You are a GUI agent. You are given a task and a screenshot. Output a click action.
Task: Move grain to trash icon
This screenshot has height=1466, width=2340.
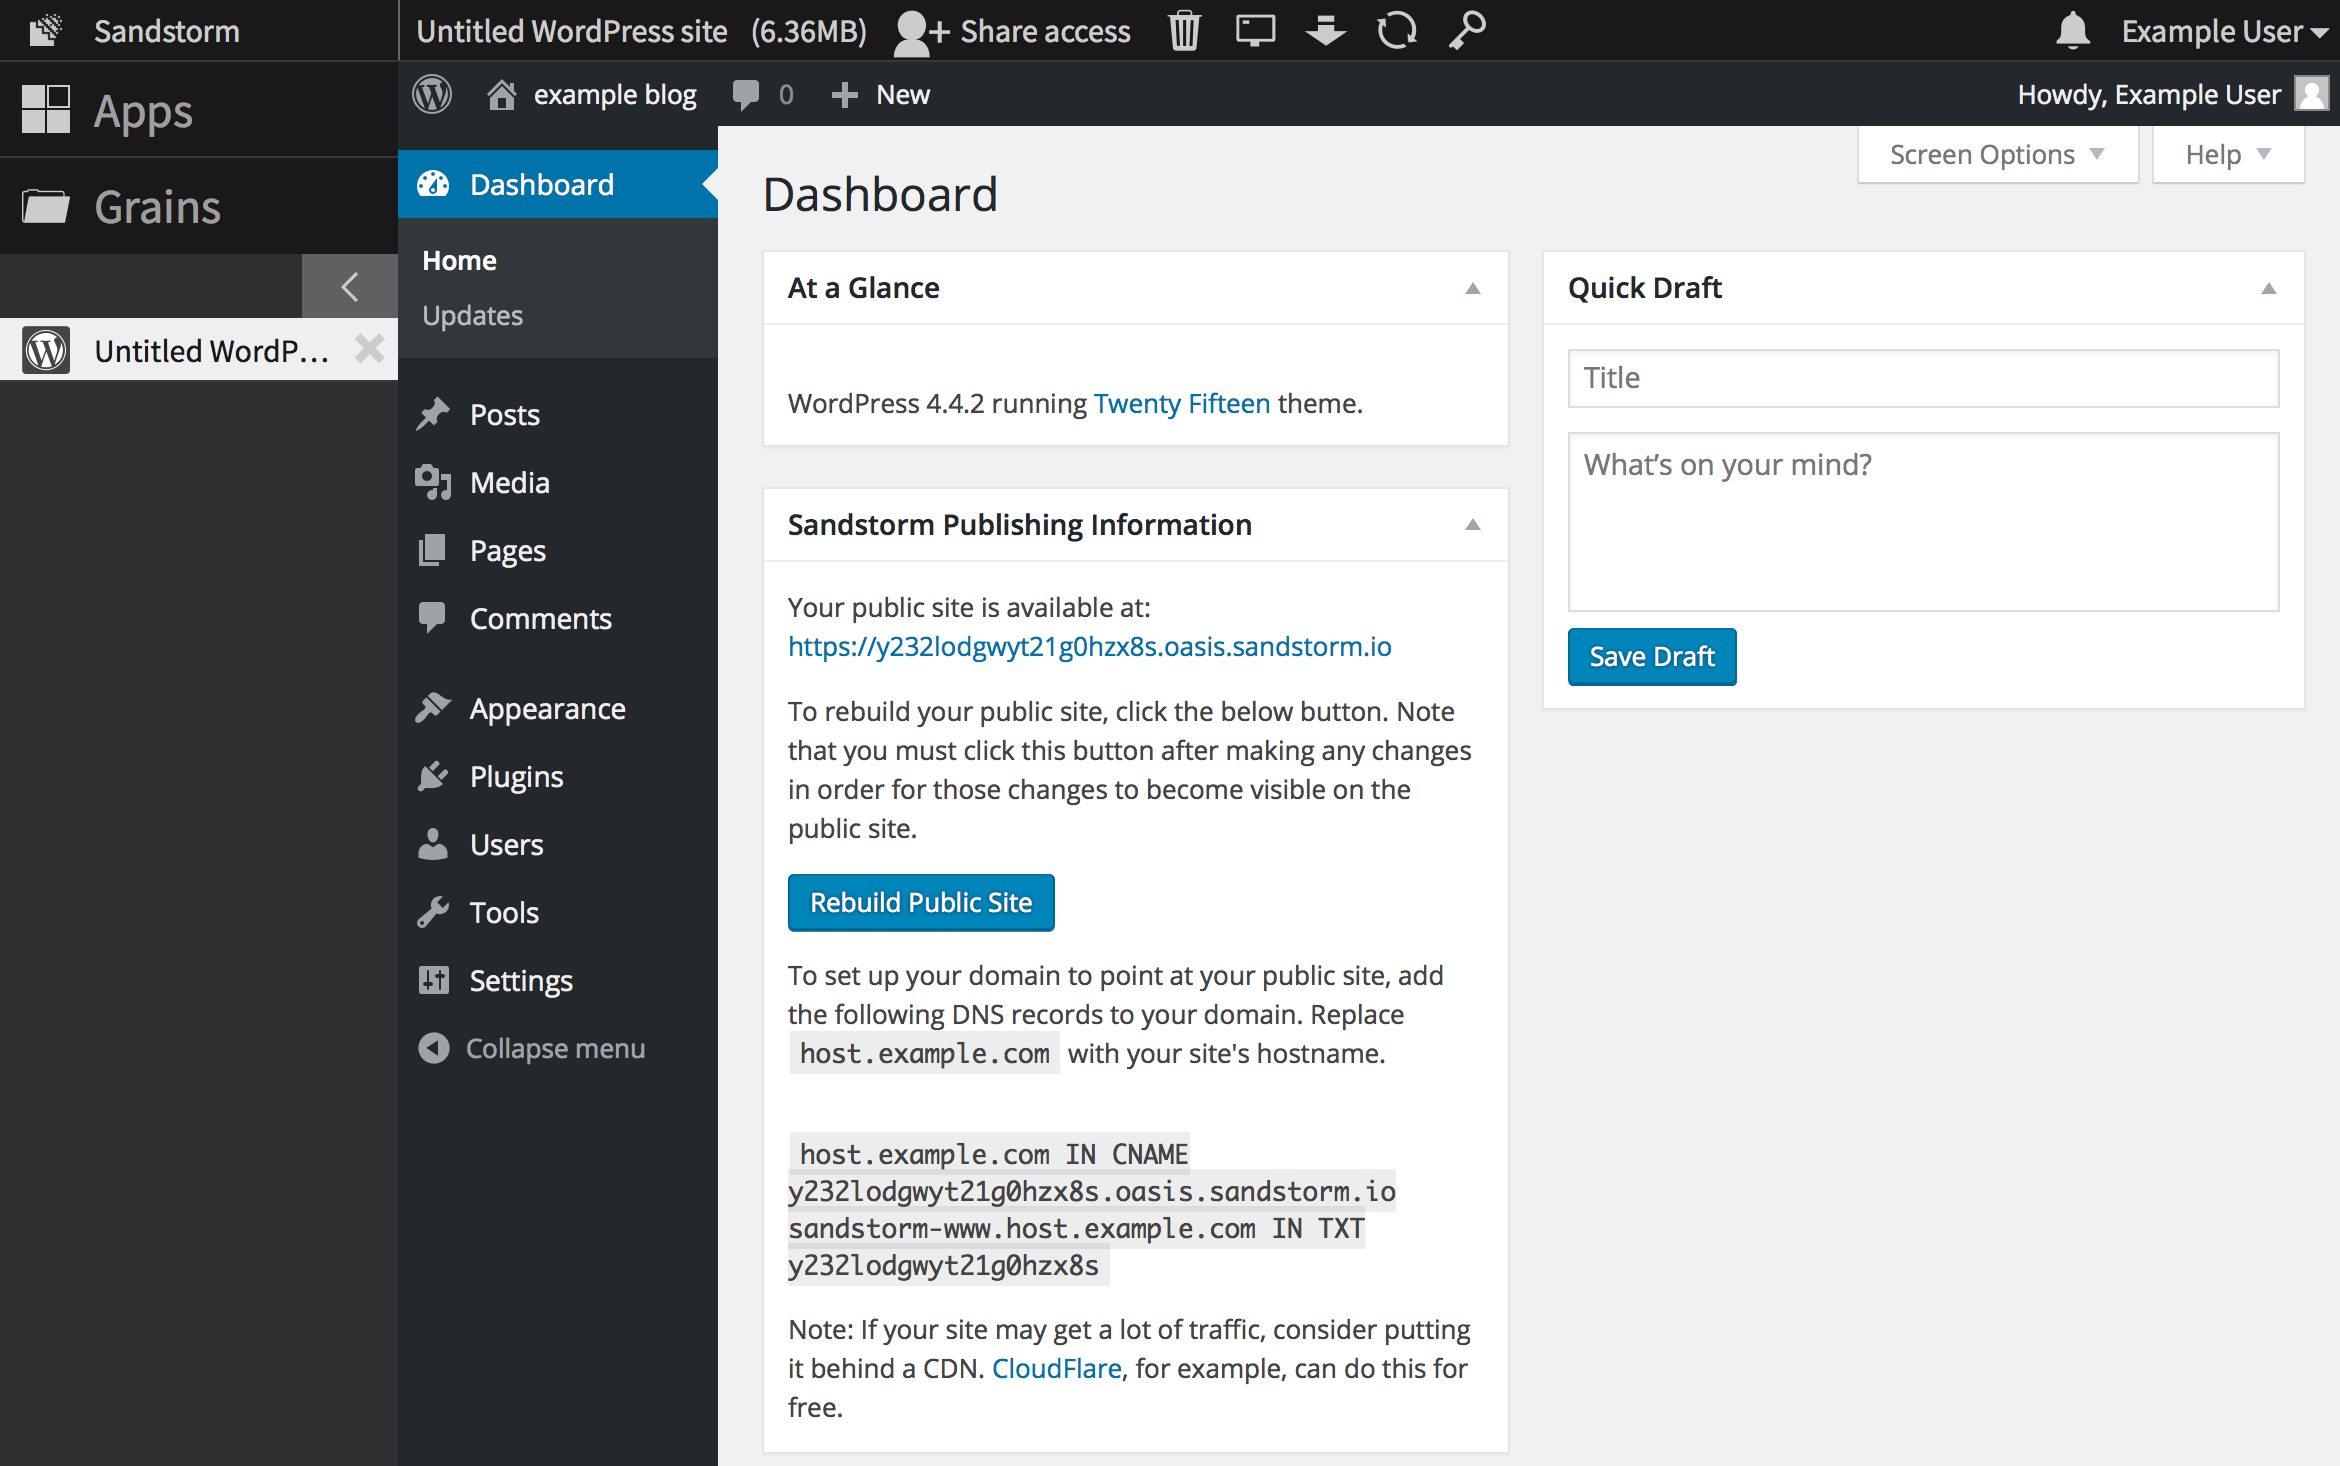1184,31
